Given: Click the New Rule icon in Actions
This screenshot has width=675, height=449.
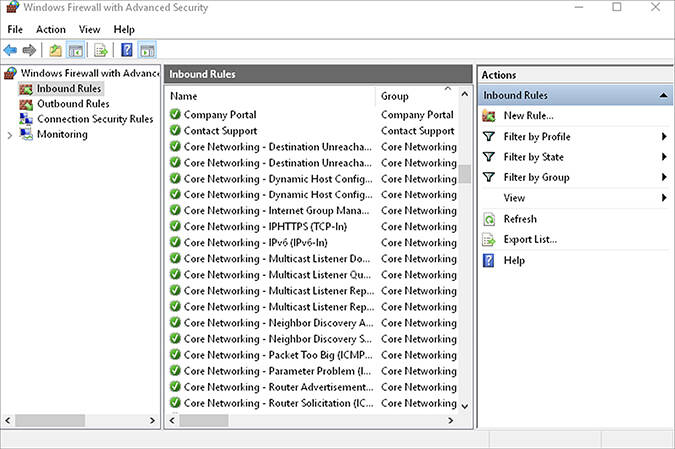Looking at the screenshot, I should [489, 116].
